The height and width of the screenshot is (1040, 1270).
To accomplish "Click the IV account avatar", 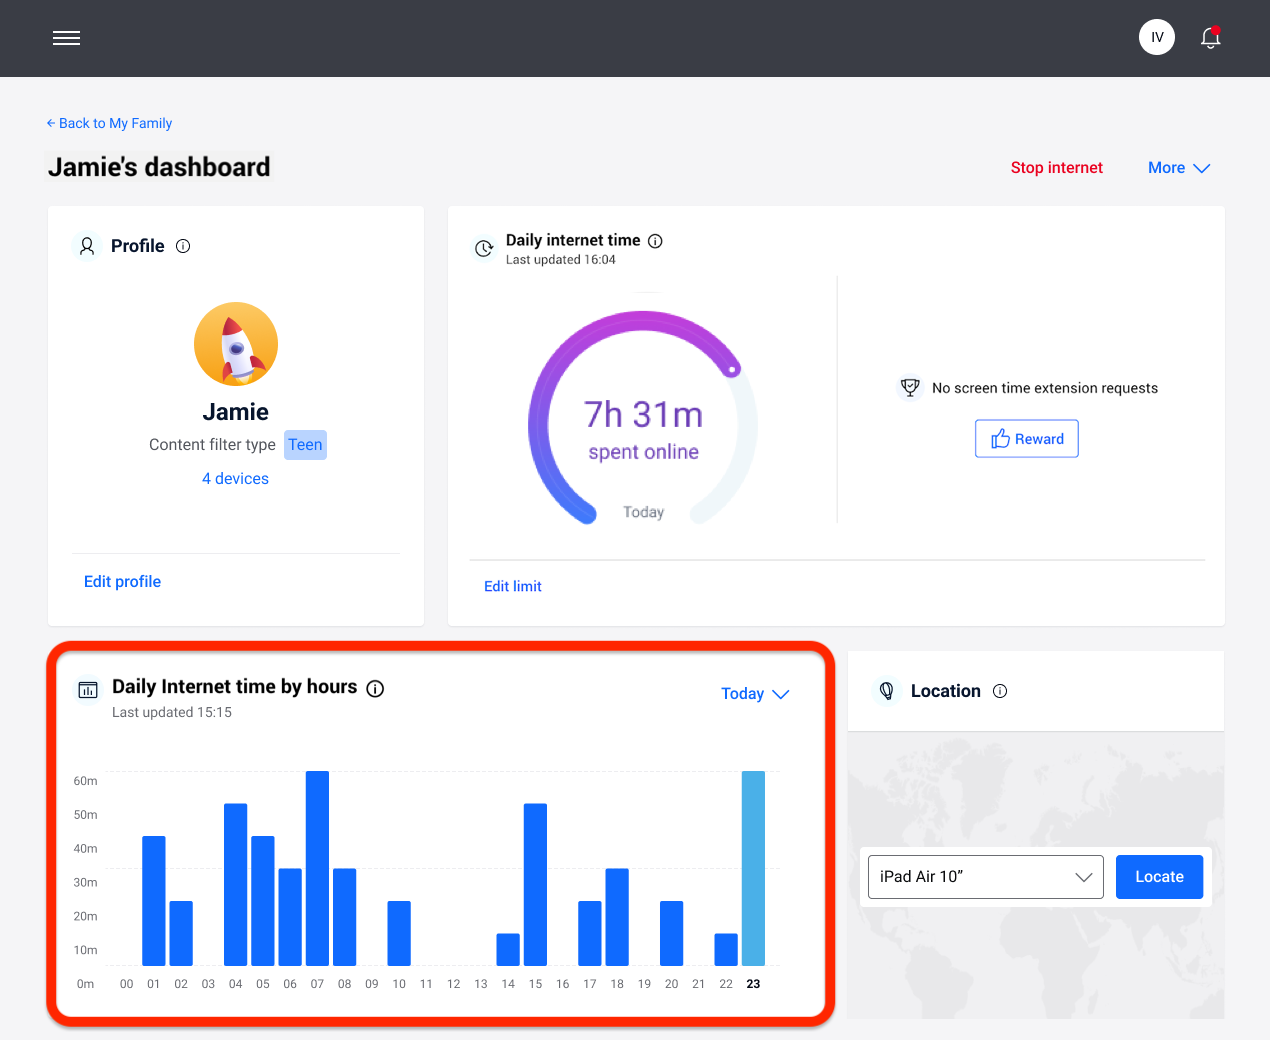I will coord(1156,36).
